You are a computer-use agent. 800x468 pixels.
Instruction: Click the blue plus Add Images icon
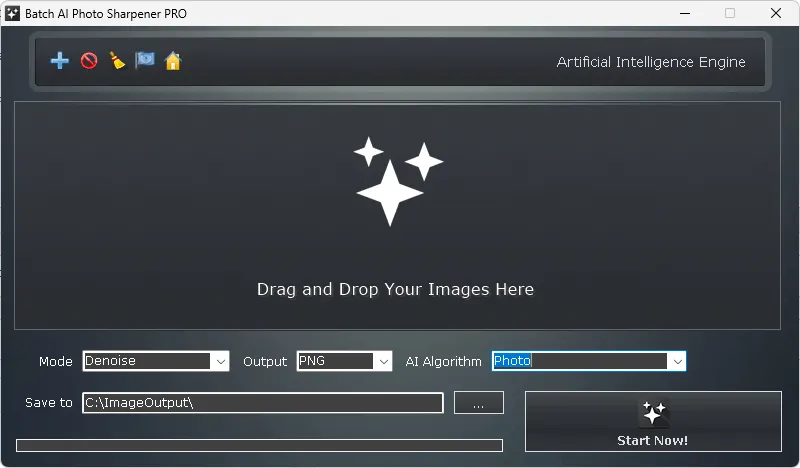coord(60,61)
